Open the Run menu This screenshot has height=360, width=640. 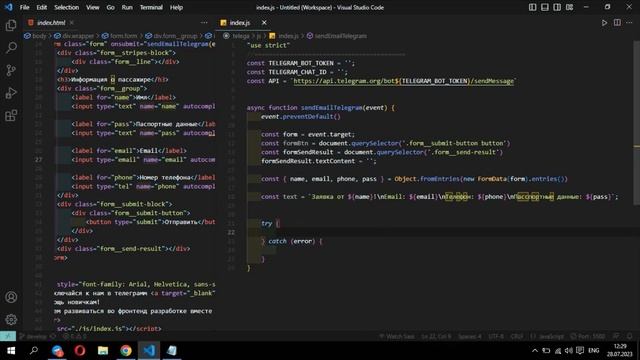(x=127, y=7)
